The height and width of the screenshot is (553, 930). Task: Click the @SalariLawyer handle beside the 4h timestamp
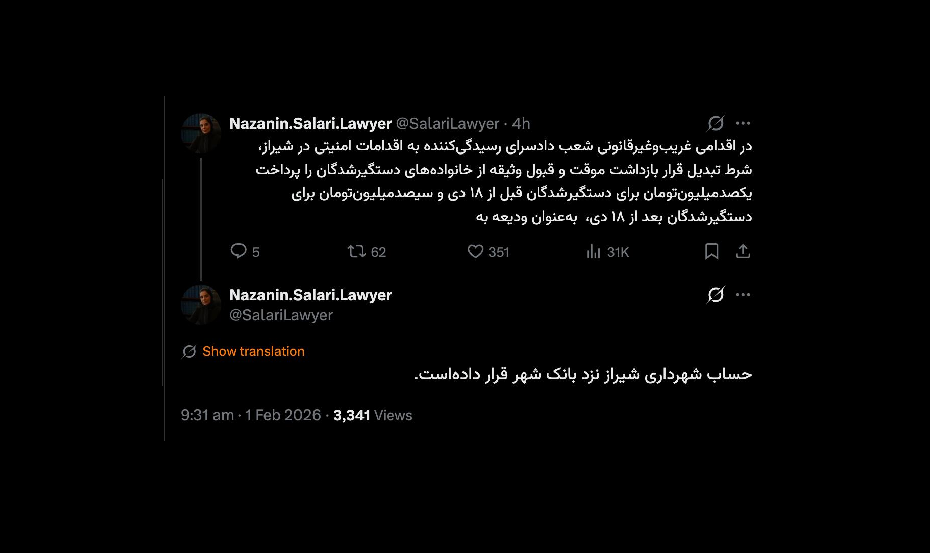point(448,124)
